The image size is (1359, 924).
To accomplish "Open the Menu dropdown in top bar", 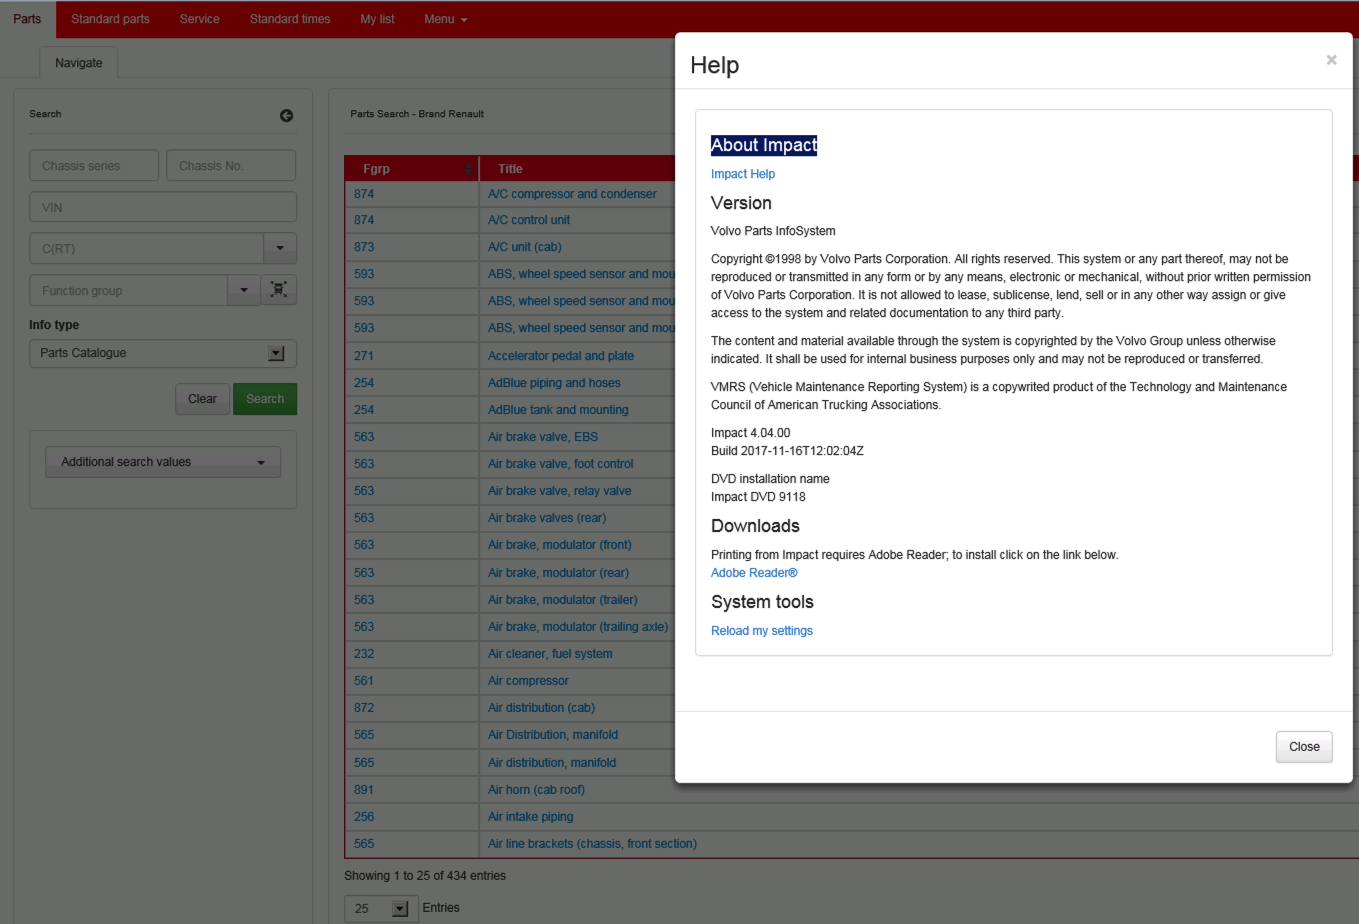I will [445, 19].
